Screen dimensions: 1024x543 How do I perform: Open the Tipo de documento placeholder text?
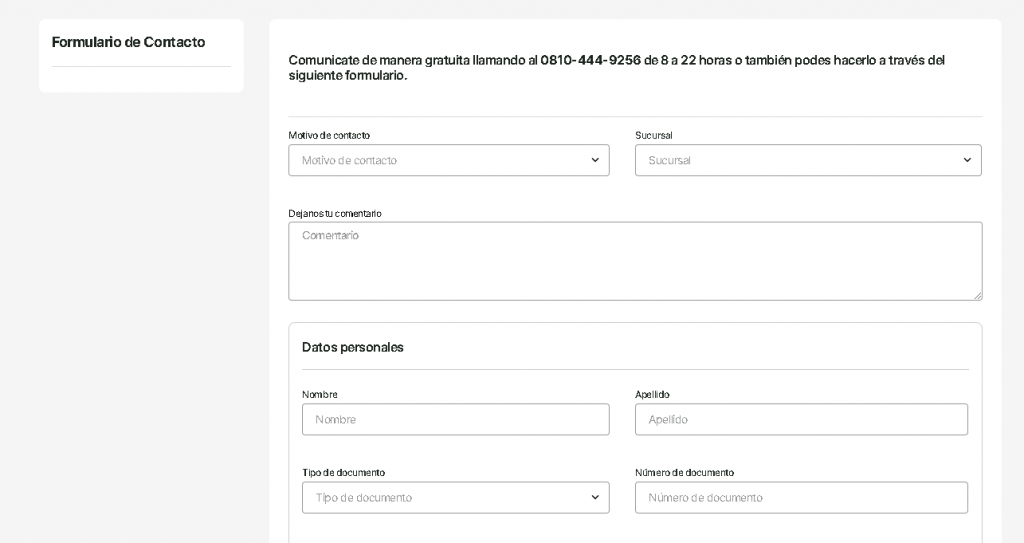364,497
